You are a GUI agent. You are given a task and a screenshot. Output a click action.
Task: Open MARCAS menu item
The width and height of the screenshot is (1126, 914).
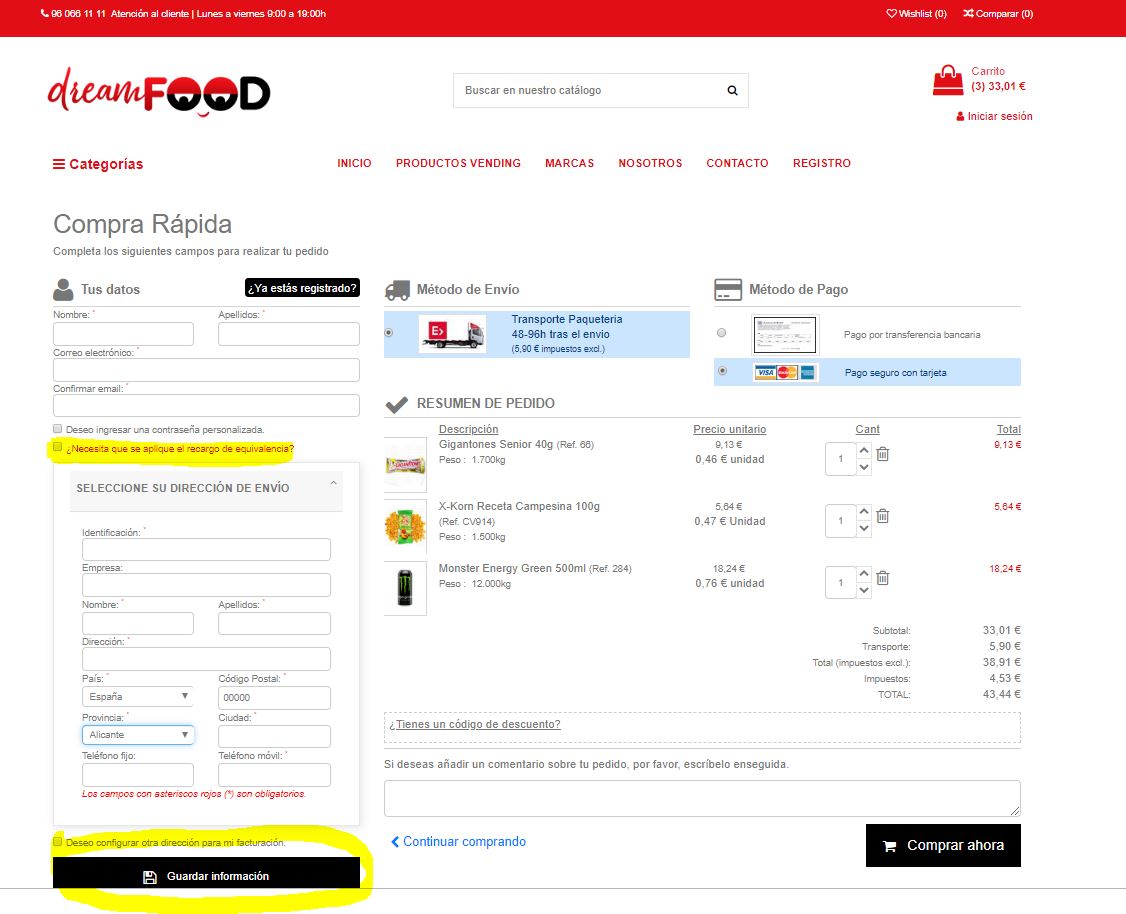pos(569,163)
